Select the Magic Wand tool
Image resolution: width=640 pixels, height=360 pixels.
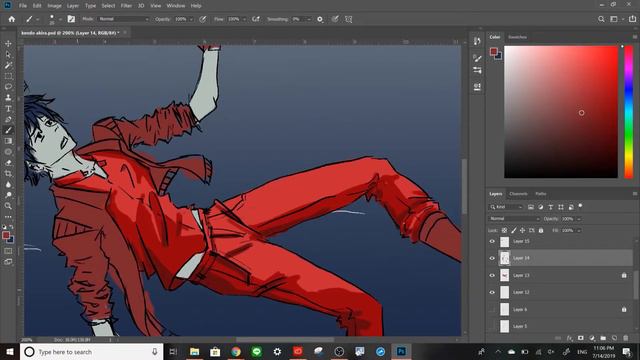click(8, 65)
